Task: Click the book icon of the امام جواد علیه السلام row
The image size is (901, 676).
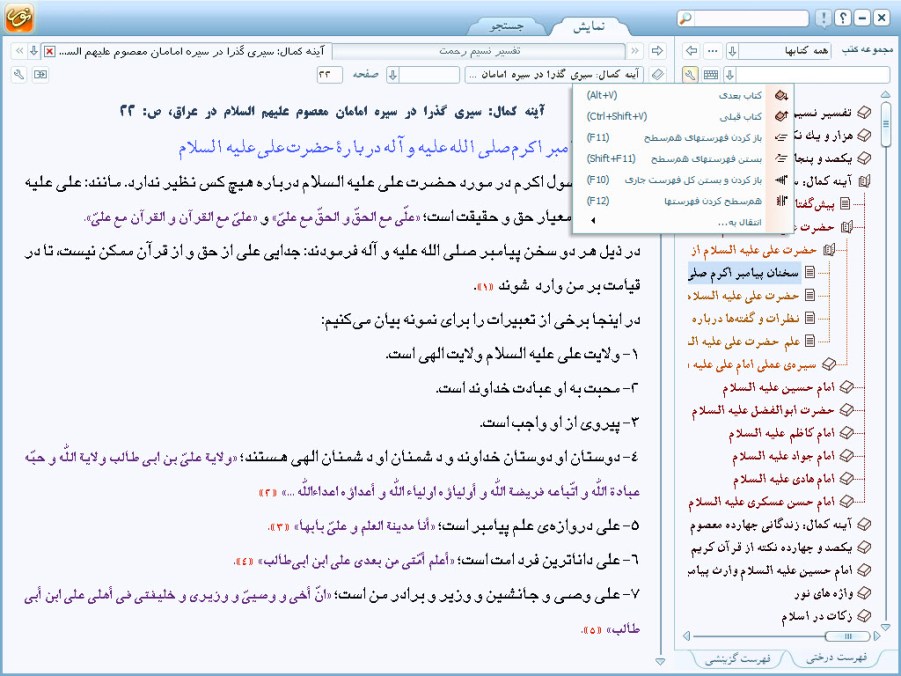Action: (846, 456)
